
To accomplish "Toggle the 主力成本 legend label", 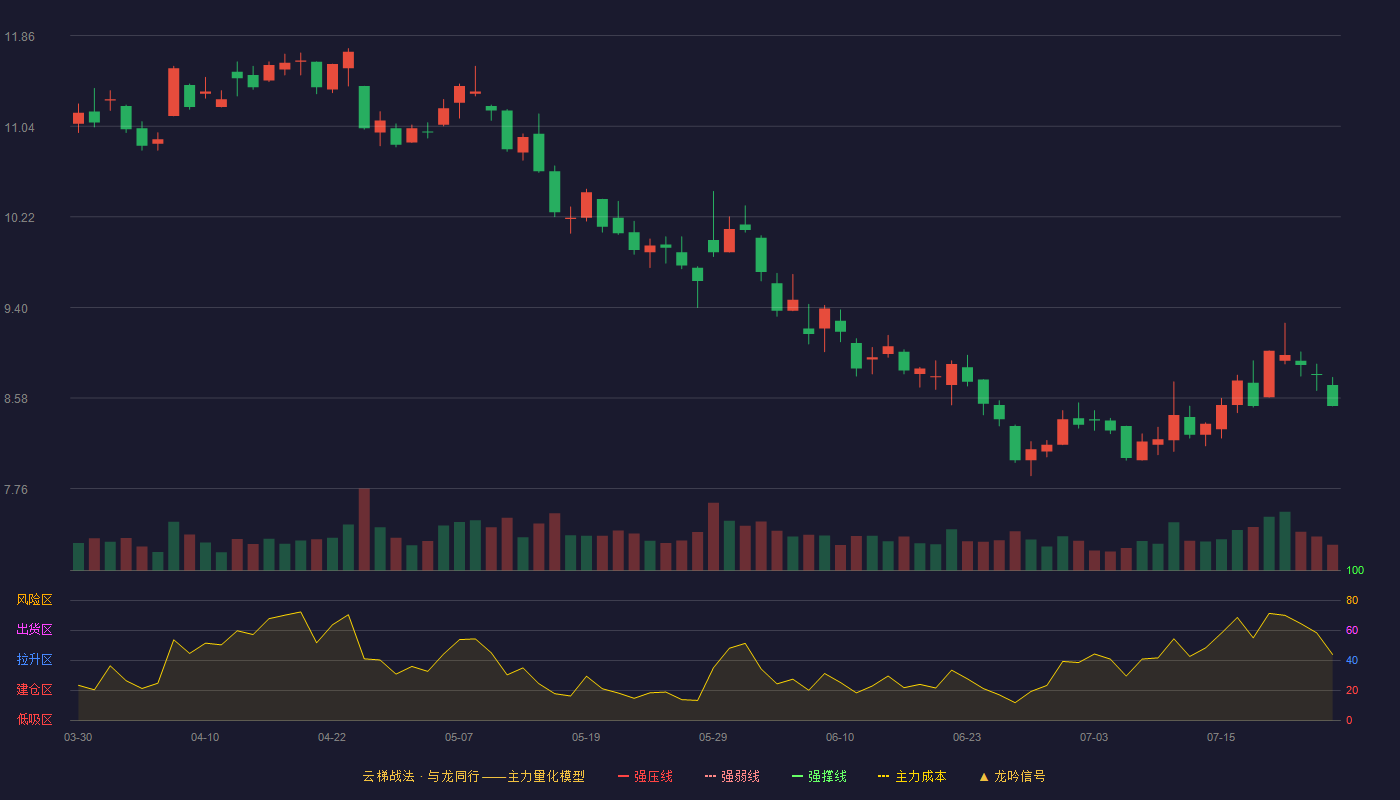I will (x=920, y=776).
